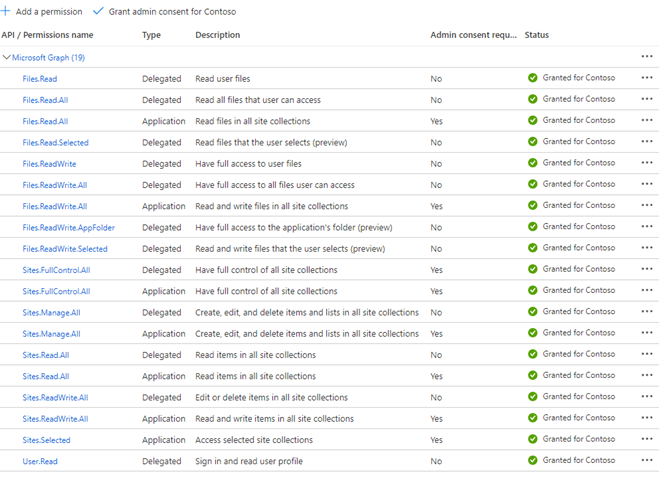The width and height of the screenshot is (665, 481).
Task: Open ellipsis menu for Files.Read row
Action: coord(647,78)
